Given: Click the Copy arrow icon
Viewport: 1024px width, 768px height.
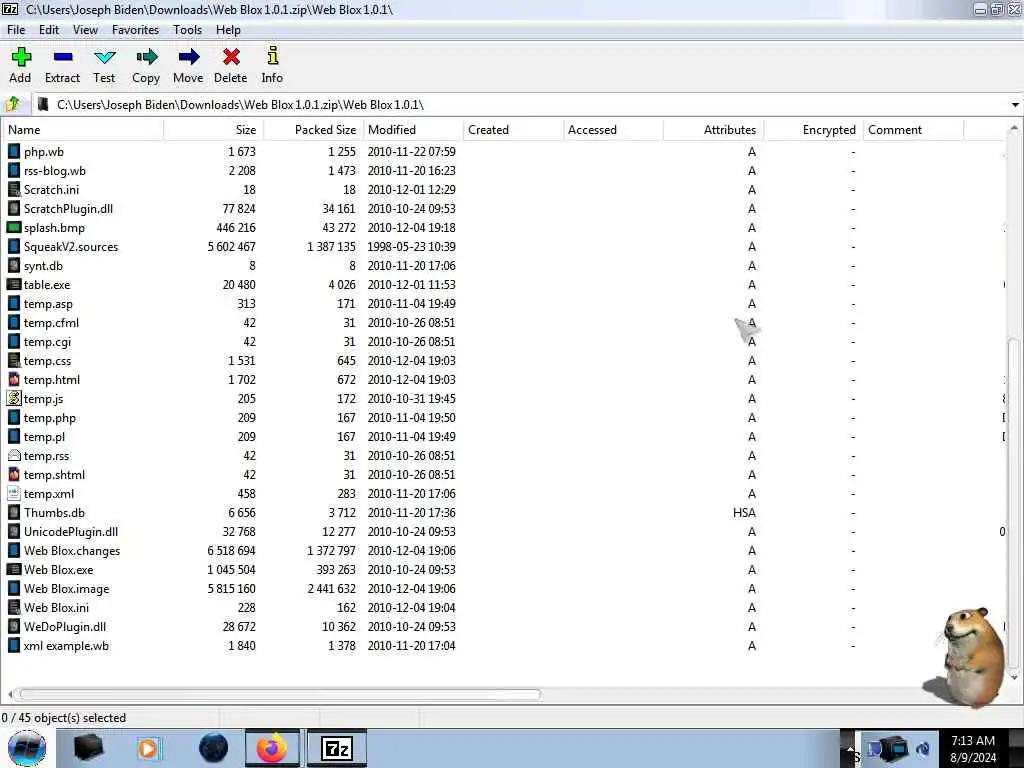Looking at the screenshot, I should click(146, 57).
